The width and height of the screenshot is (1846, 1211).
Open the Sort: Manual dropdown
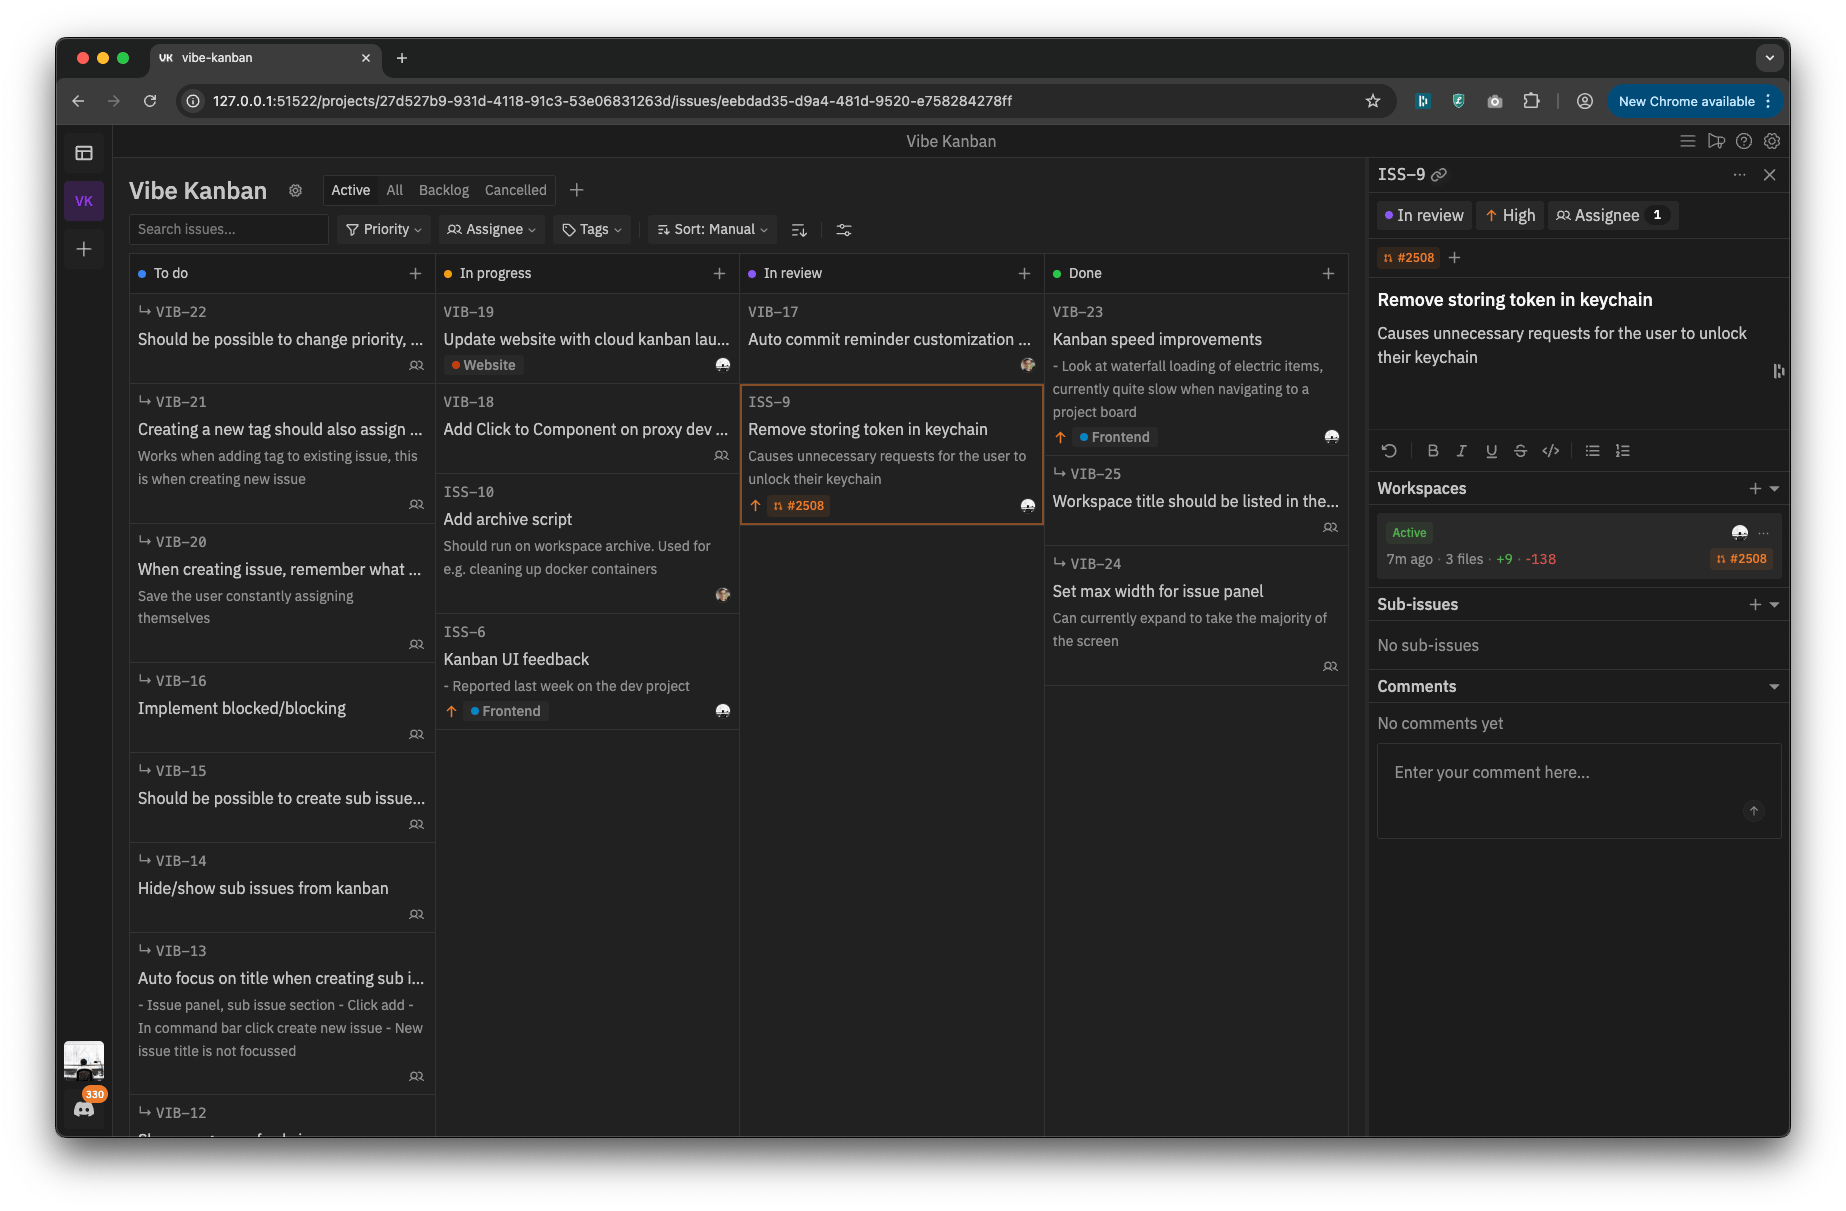(x=712, y=230)
